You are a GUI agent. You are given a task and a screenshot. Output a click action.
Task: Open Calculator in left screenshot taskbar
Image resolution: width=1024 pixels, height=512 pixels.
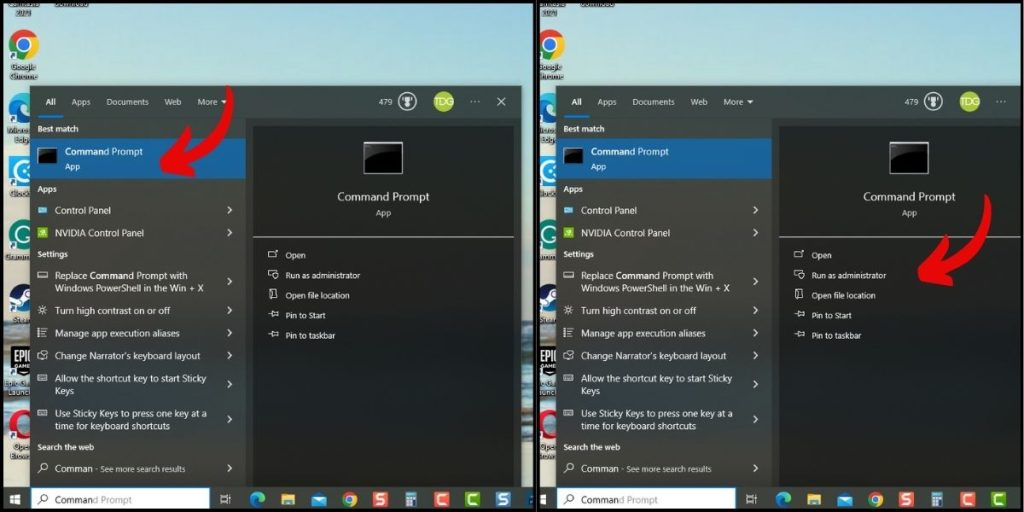(x=411, y=500)
